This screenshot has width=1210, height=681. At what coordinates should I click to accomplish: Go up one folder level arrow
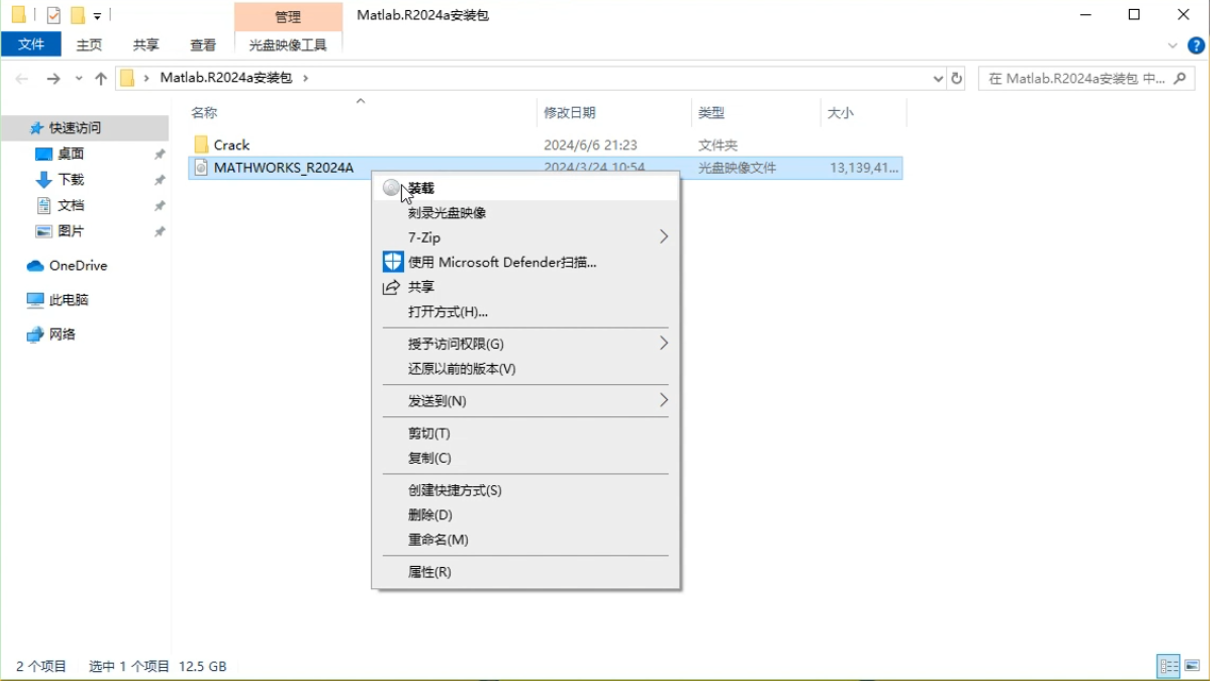tap(101, 78)
